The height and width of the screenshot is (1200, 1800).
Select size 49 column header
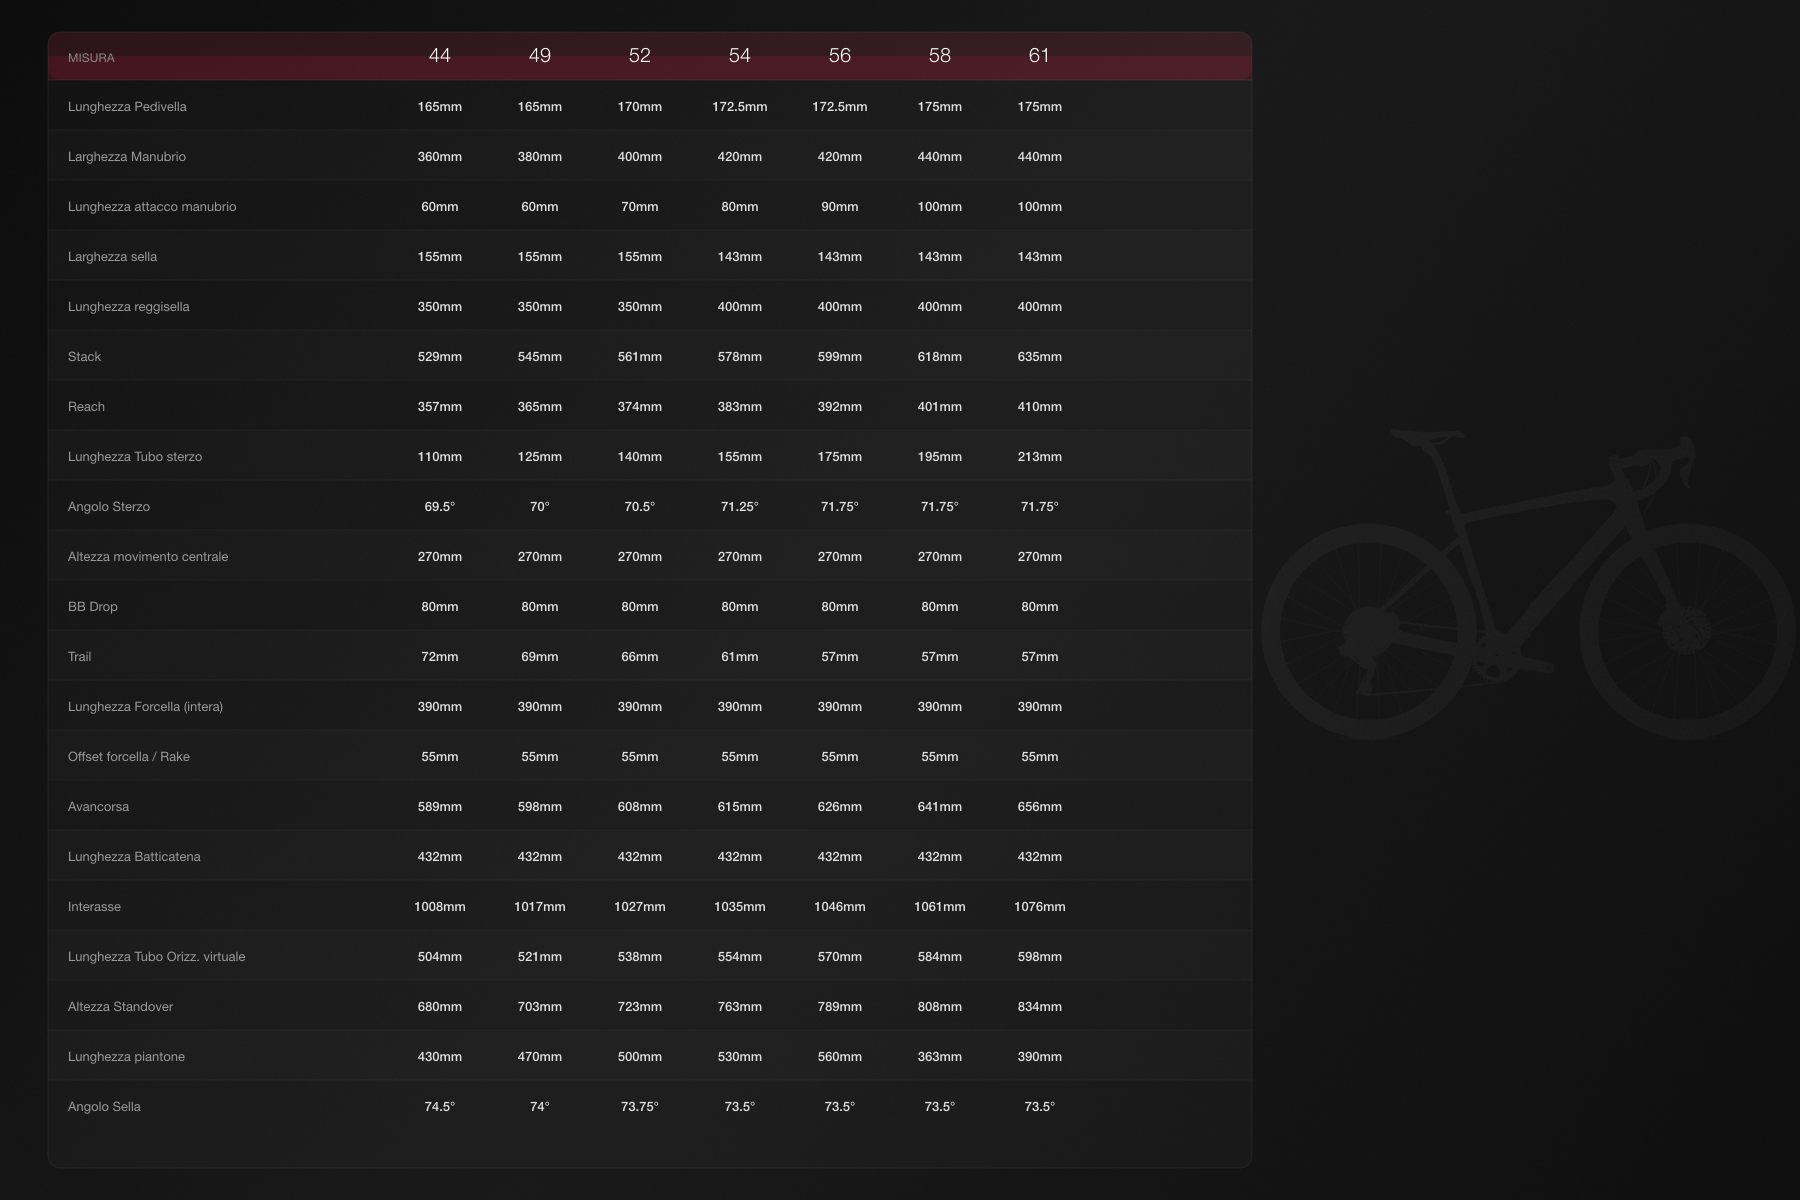coord(540,57)
